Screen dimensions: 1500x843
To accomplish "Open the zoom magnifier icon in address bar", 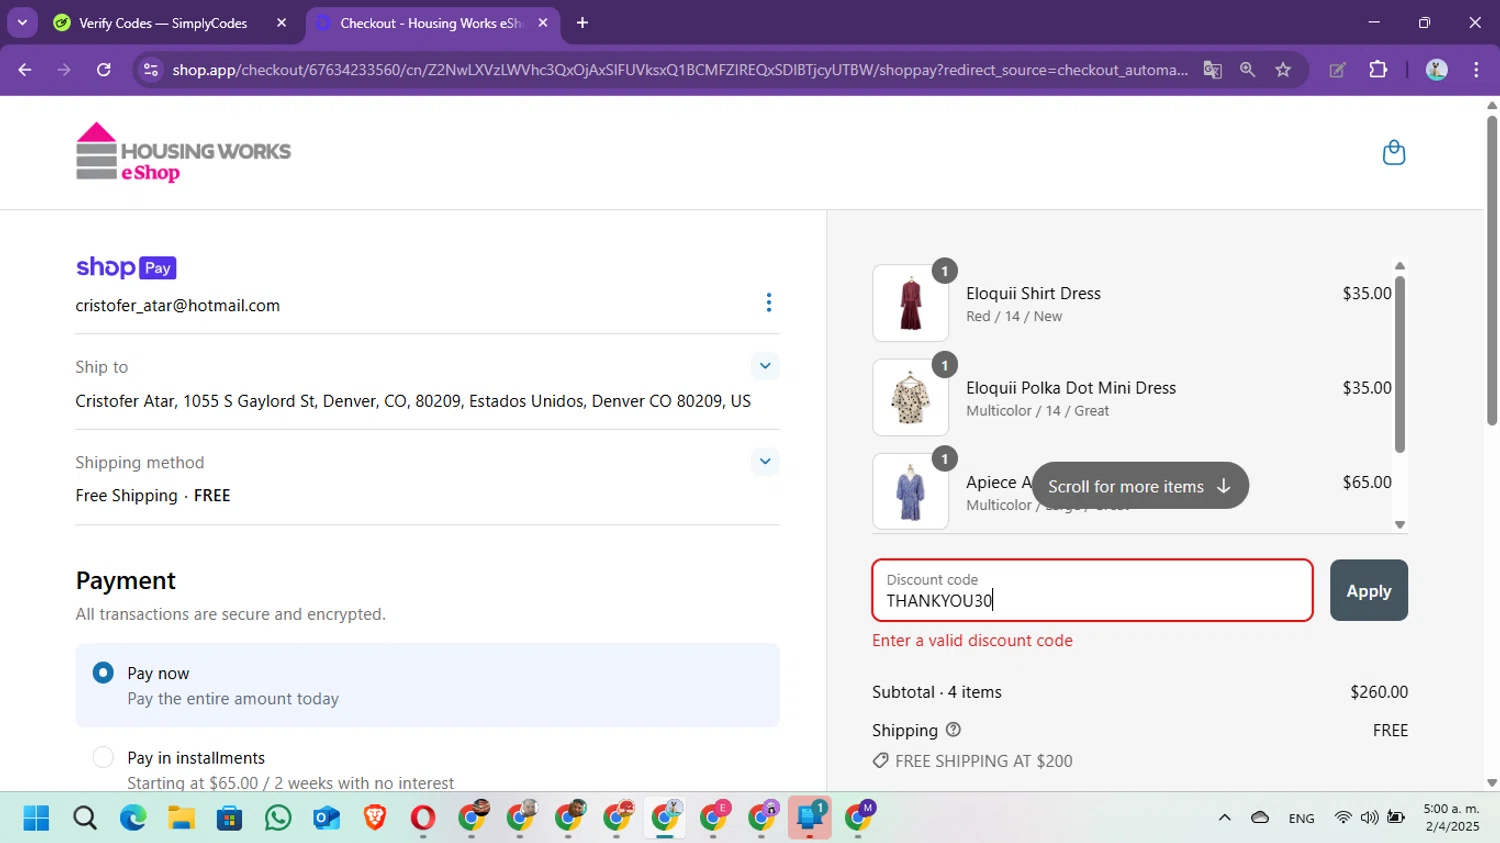I will (1247, 70).
